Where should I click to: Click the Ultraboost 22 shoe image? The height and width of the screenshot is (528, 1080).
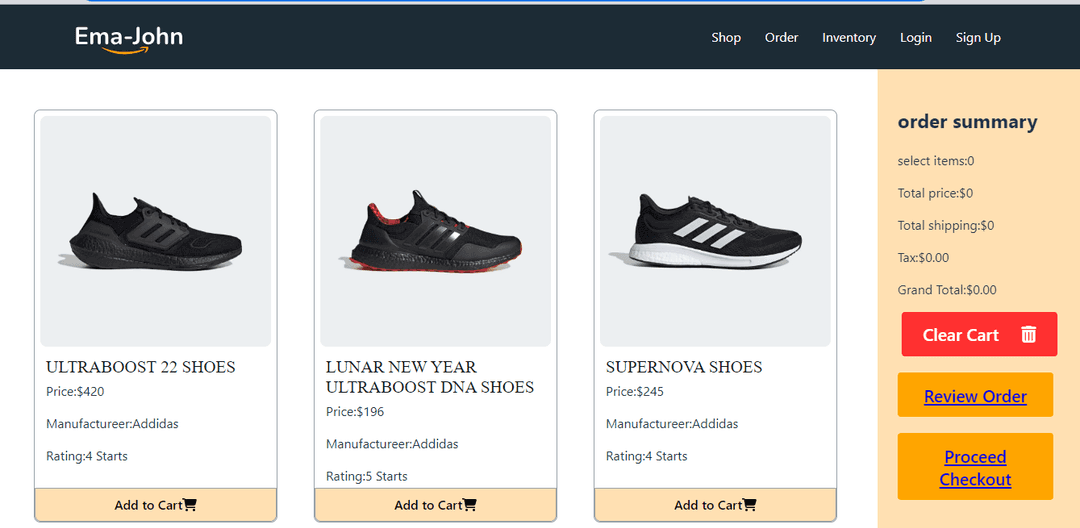click(156, 231)
